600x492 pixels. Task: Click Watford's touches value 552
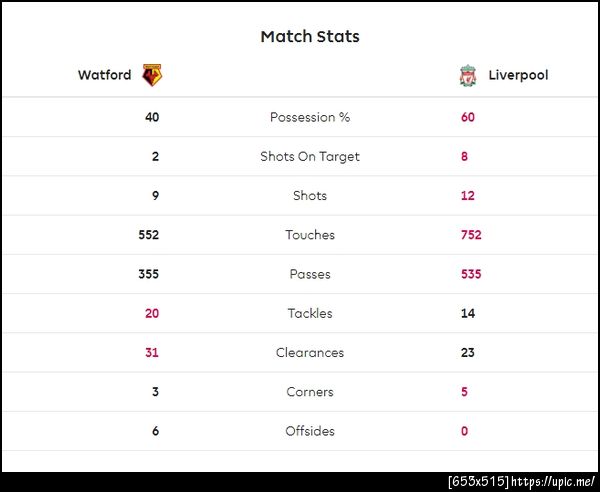tap(148, 235)
